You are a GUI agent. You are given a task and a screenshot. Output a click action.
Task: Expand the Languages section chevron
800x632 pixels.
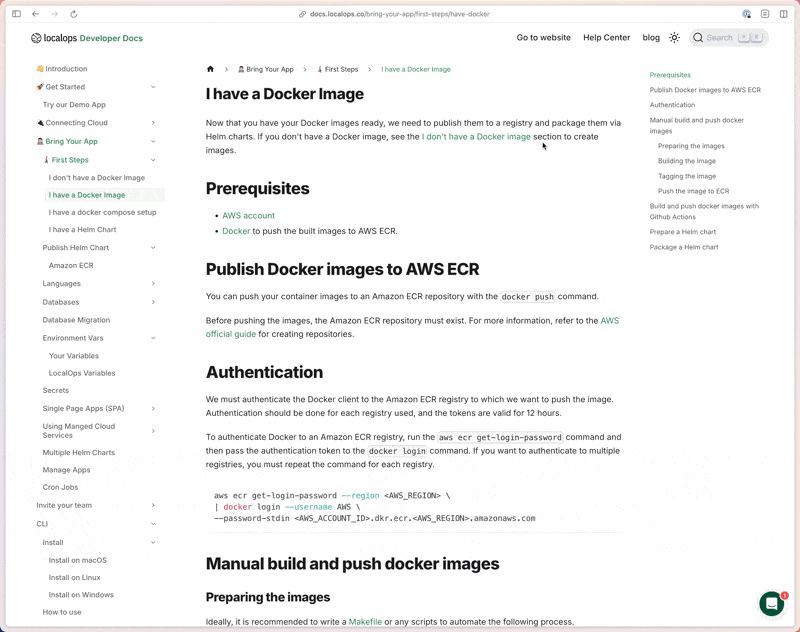point(153,284)
